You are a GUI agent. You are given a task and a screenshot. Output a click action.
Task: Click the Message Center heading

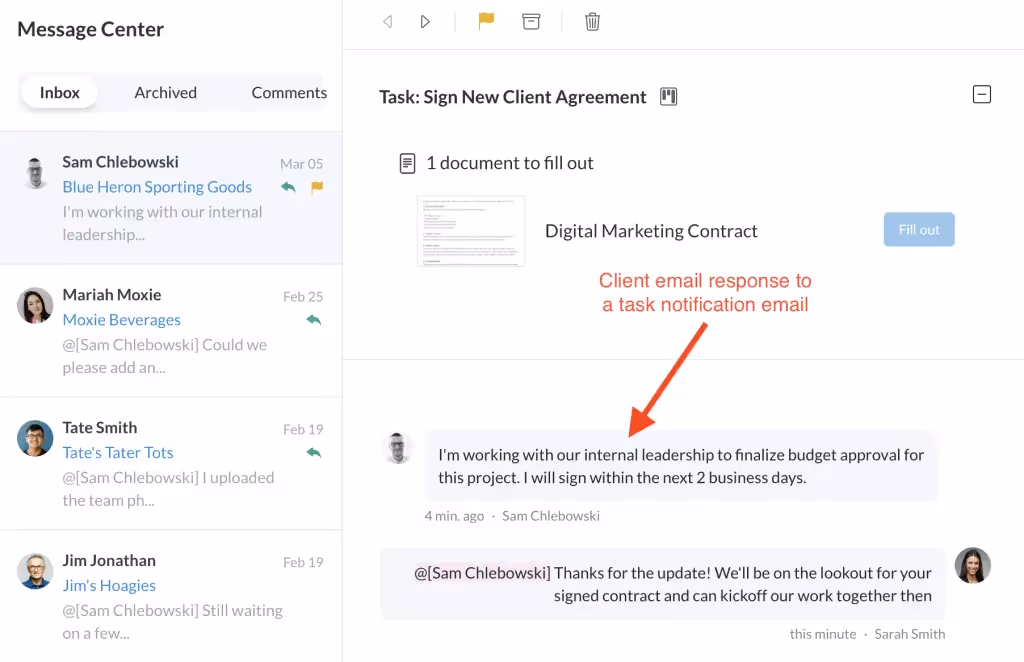tap(90, 29)
